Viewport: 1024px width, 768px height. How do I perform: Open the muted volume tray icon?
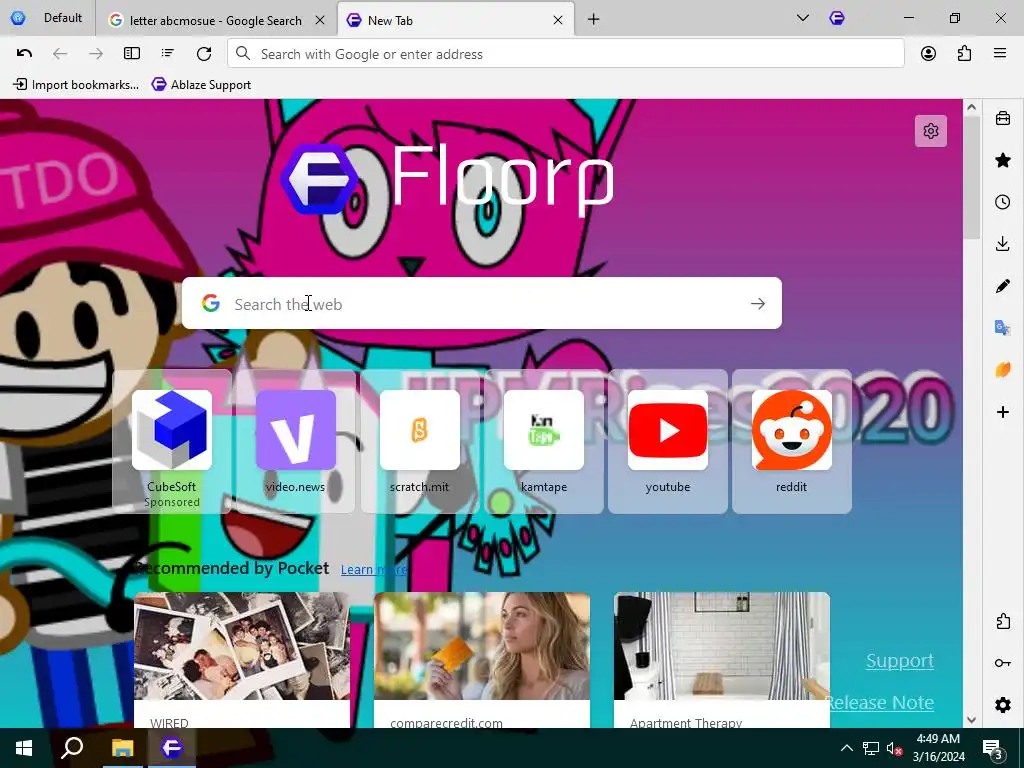(x=894, y=748)
